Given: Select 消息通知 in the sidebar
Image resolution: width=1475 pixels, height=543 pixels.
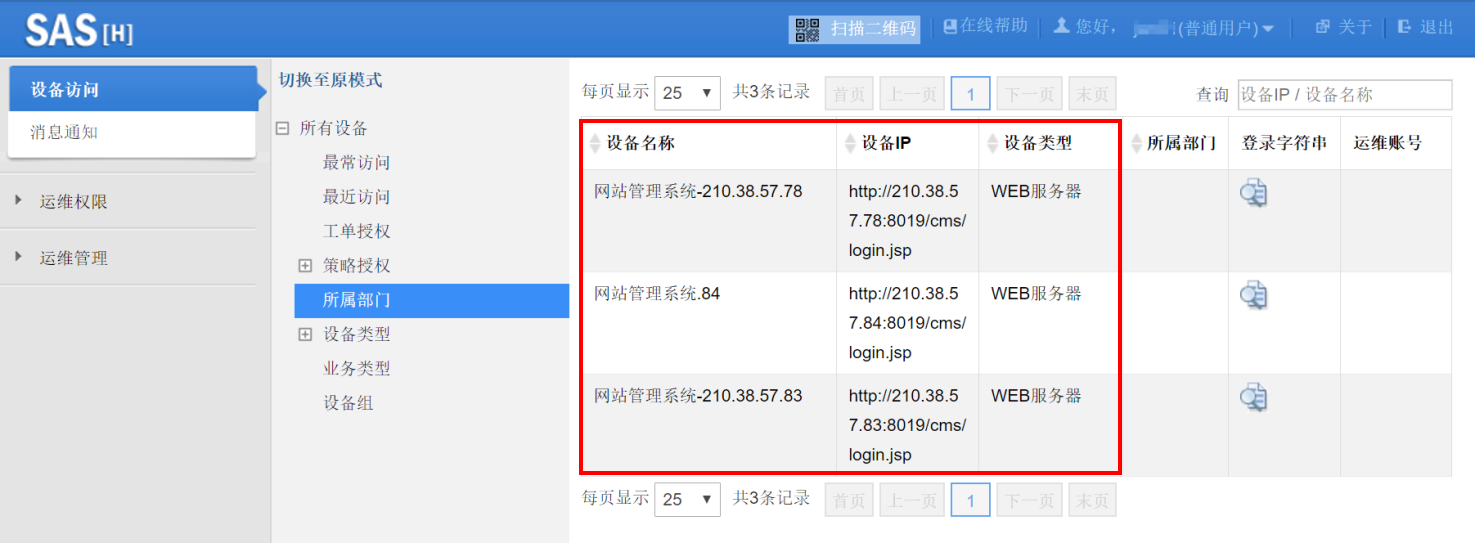Looking at the screenshot, I should pyautogui.click(x=64, y=132).
